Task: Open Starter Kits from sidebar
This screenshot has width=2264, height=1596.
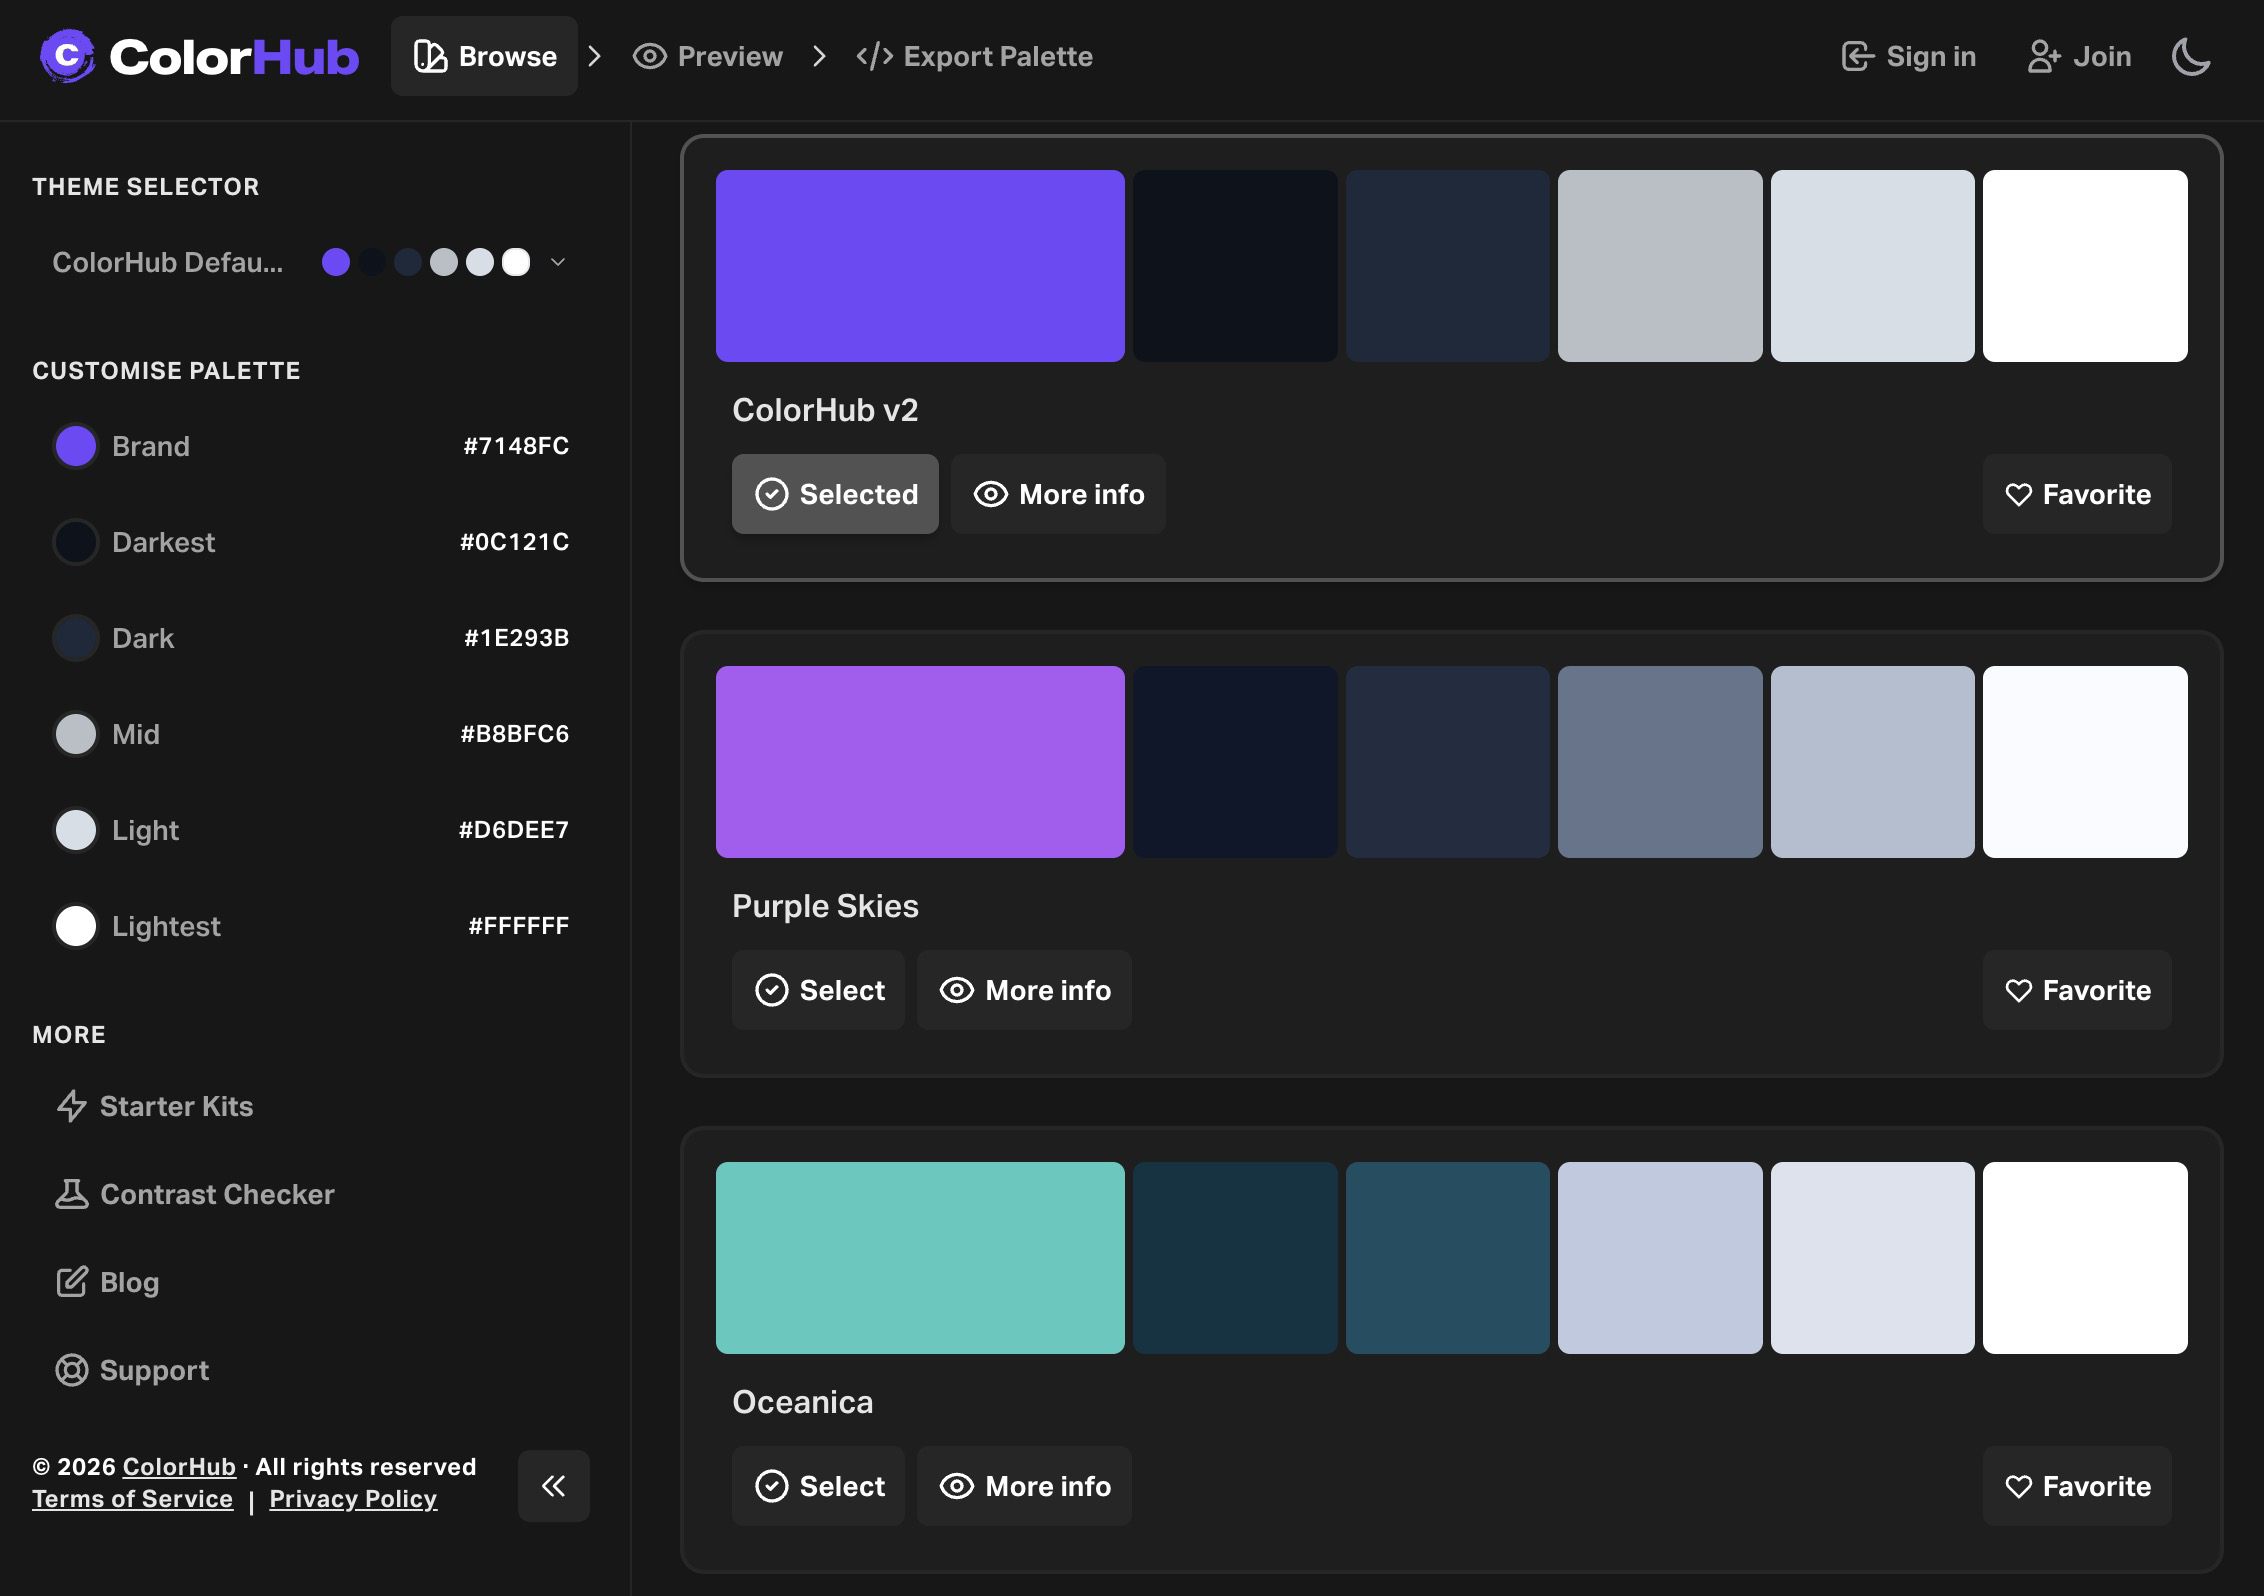Action: tap(155, 1106)
